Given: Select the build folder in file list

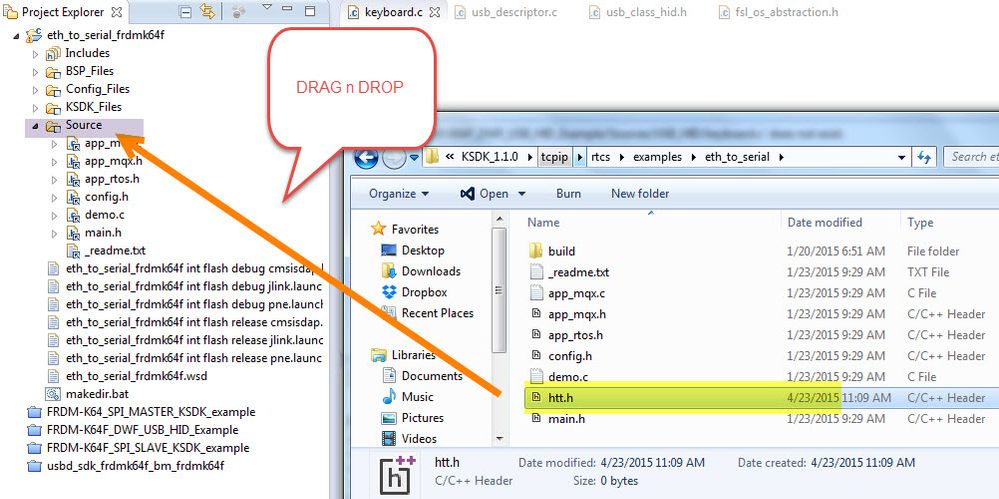Looking at the screenshot, I should tap(561, 251).
